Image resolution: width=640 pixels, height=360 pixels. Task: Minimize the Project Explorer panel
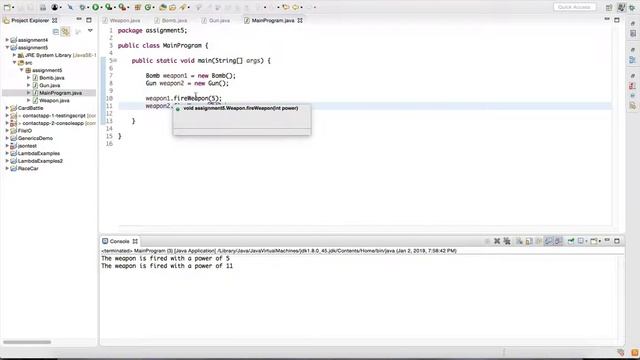(79, 20)
